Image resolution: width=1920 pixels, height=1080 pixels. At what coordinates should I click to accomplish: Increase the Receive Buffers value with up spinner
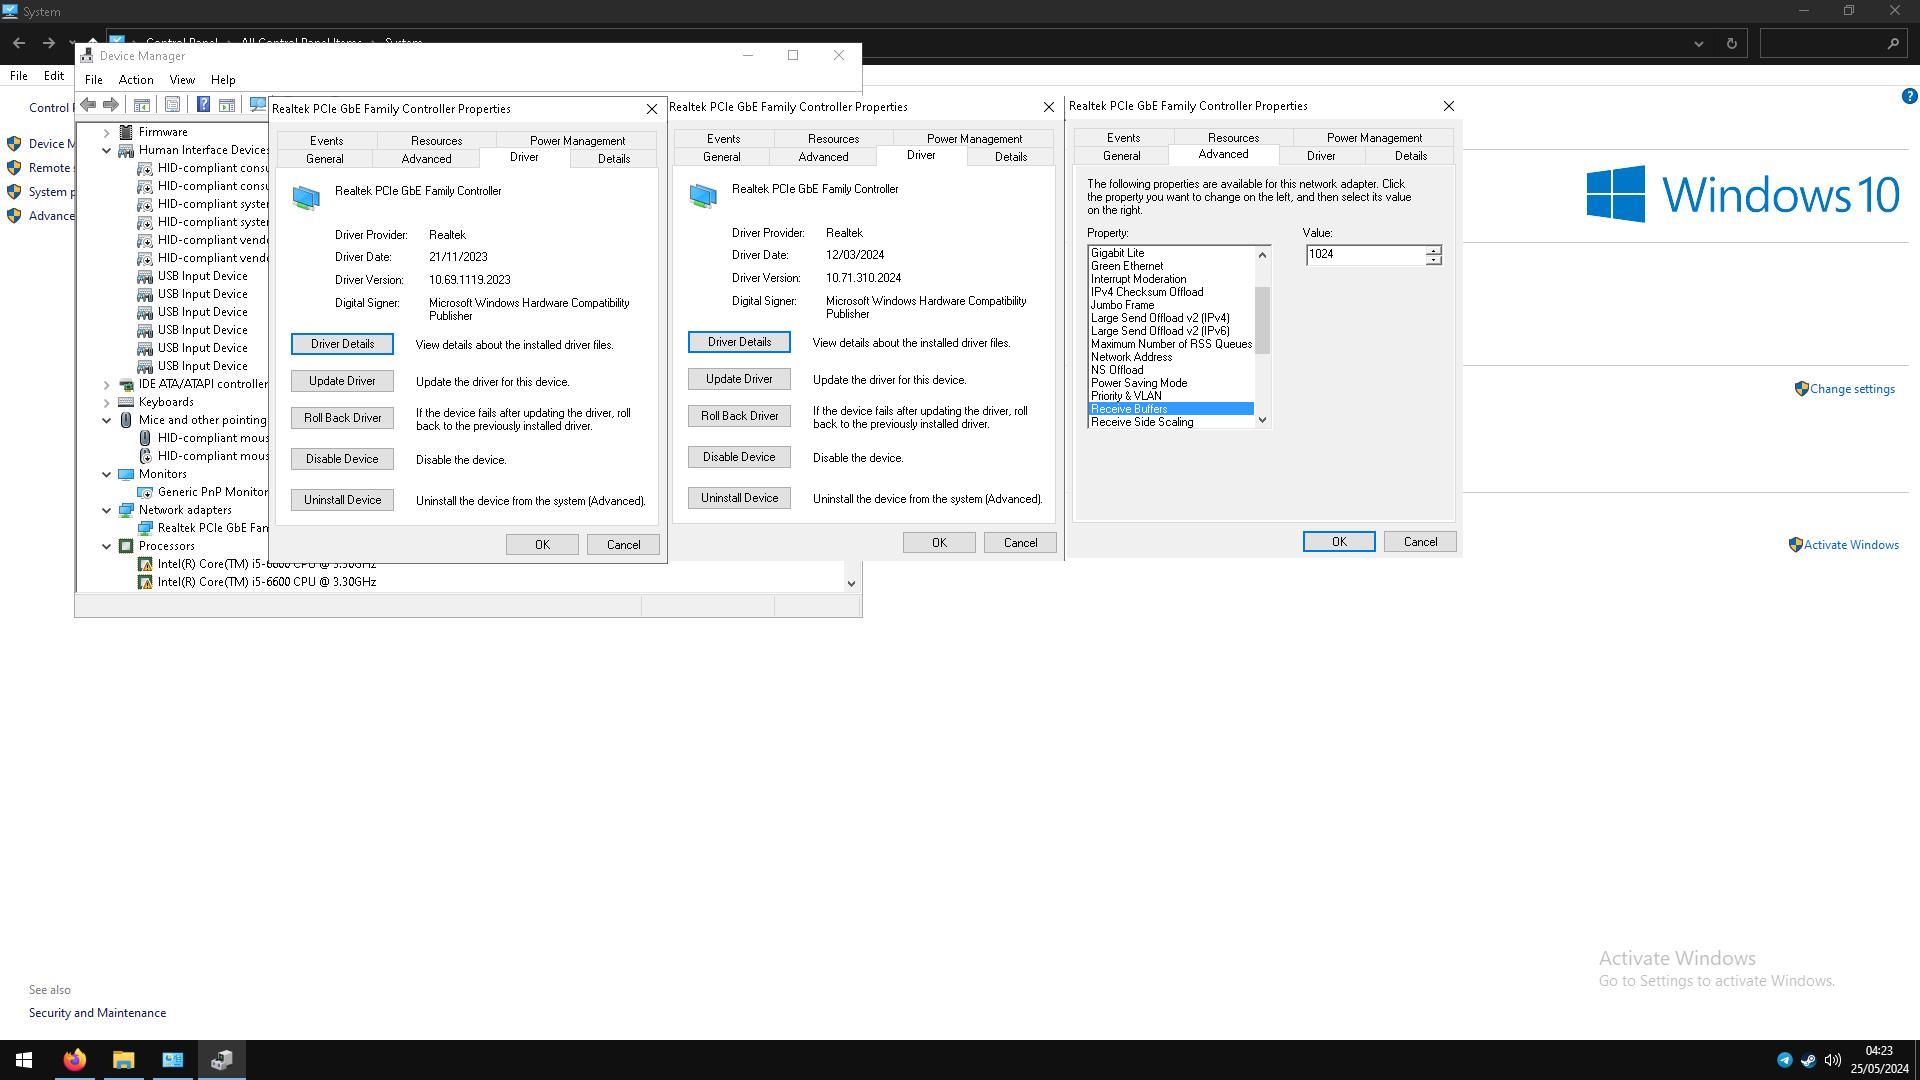tap(1433, 250)
